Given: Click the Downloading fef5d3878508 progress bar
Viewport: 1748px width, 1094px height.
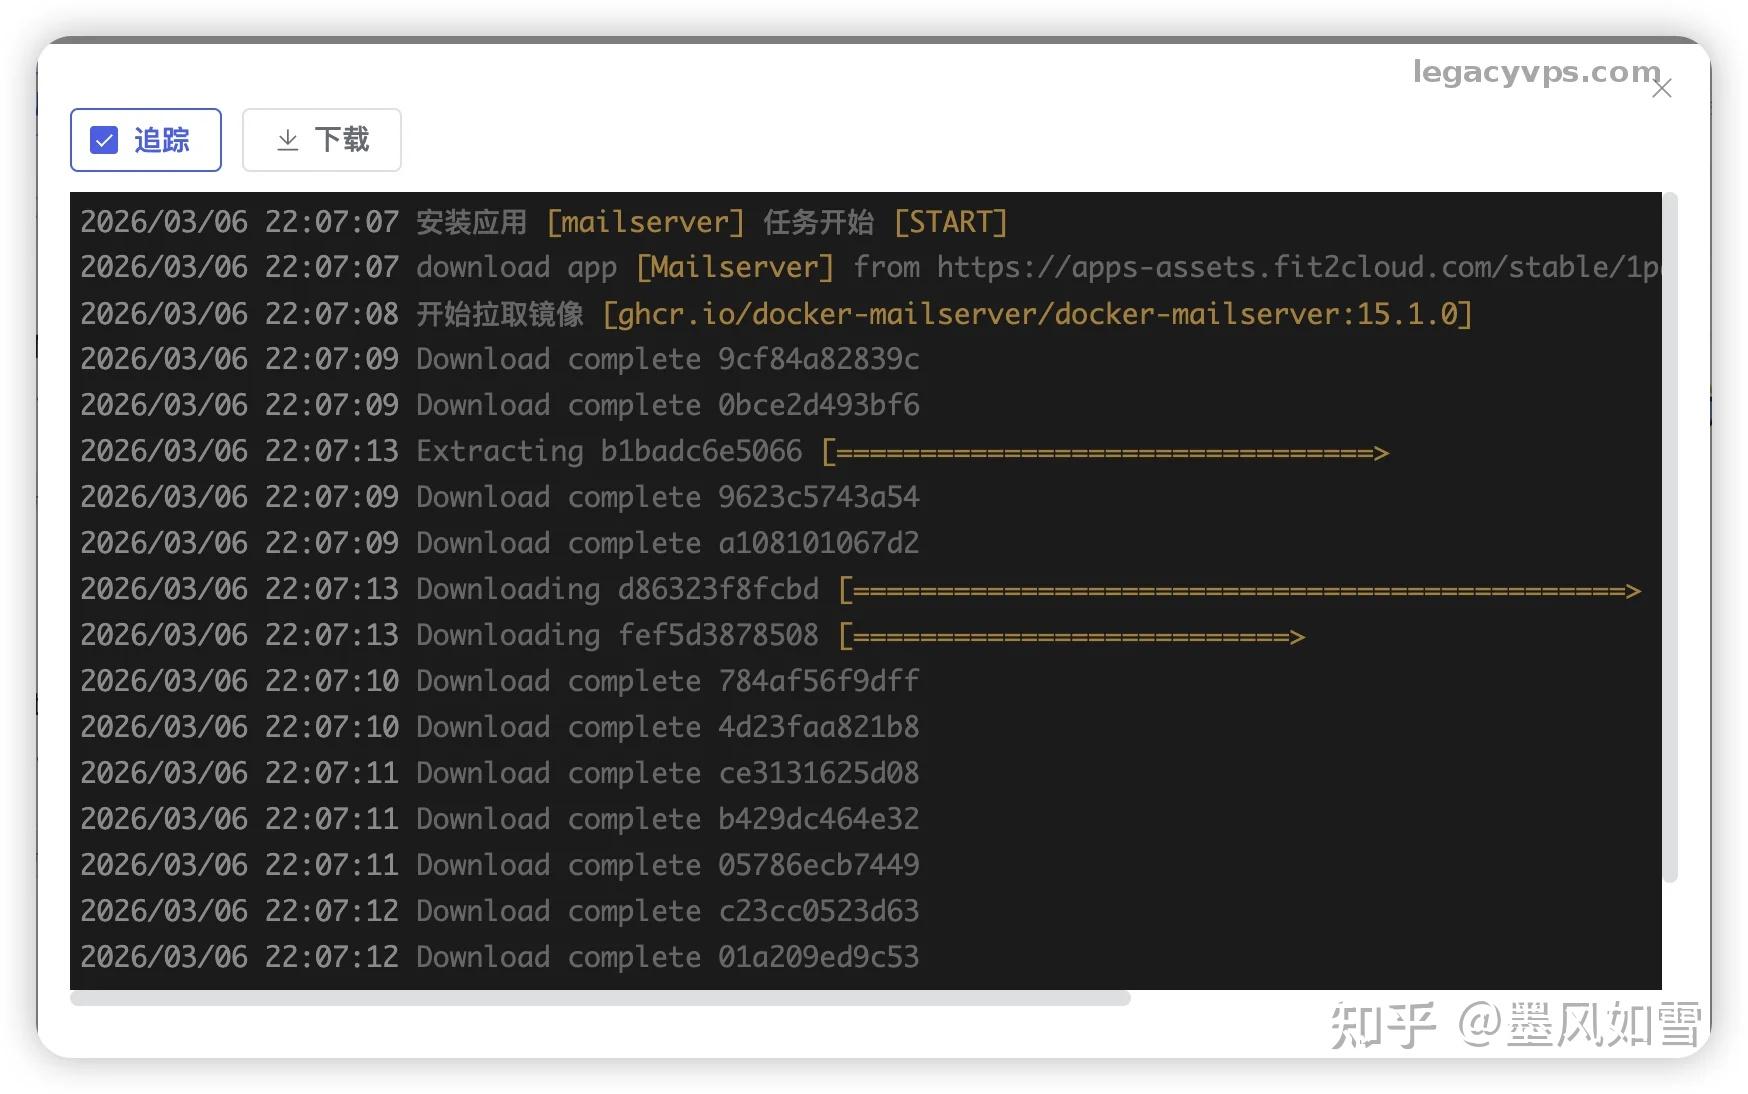Looking at the screenshot, I should [1071, 636].
